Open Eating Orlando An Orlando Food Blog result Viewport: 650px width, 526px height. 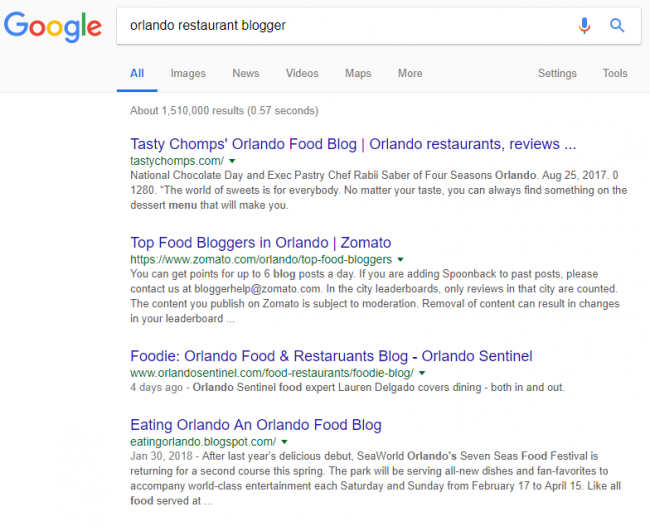coord(255,425)
